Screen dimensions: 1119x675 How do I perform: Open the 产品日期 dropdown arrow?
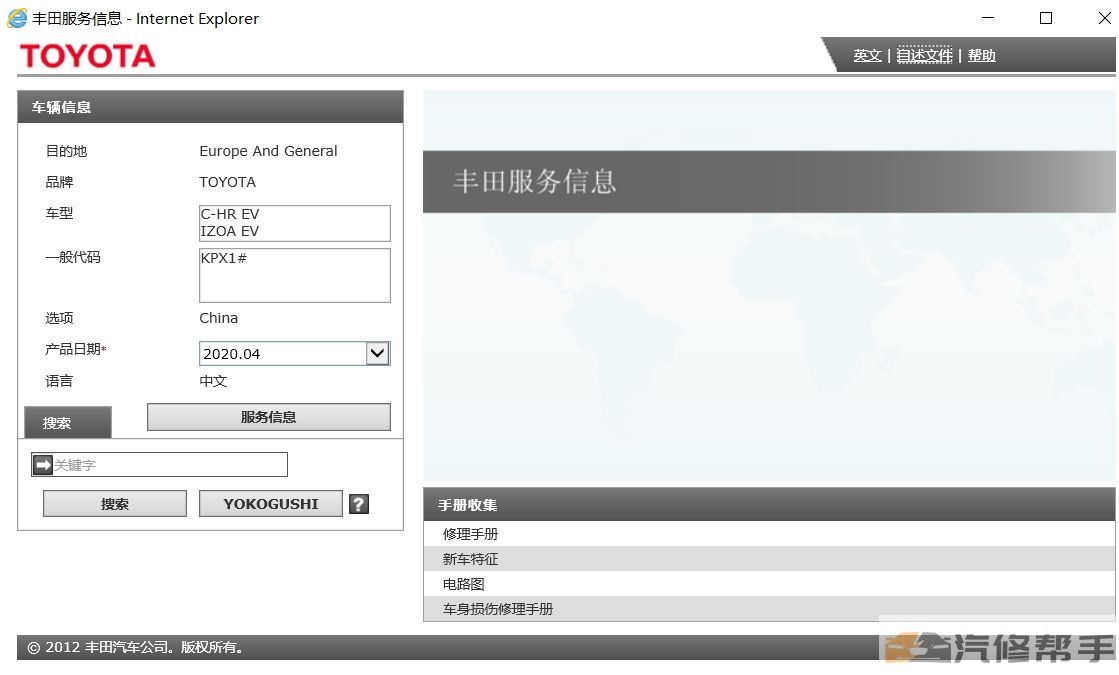(378, 353)
